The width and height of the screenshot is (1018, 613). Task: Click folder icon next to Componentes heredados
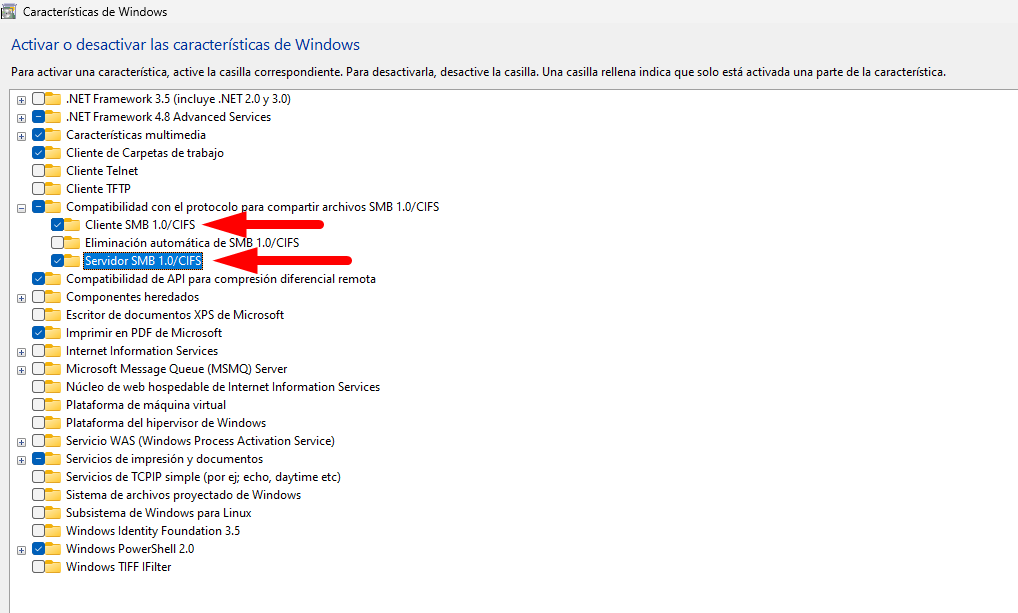53,297
